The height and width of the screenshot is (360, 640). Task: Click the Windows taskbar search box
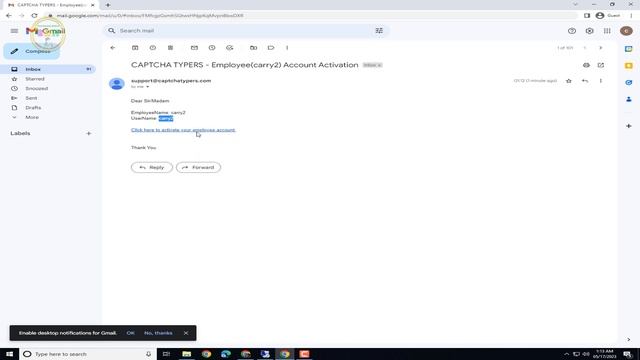pos(87,354)
